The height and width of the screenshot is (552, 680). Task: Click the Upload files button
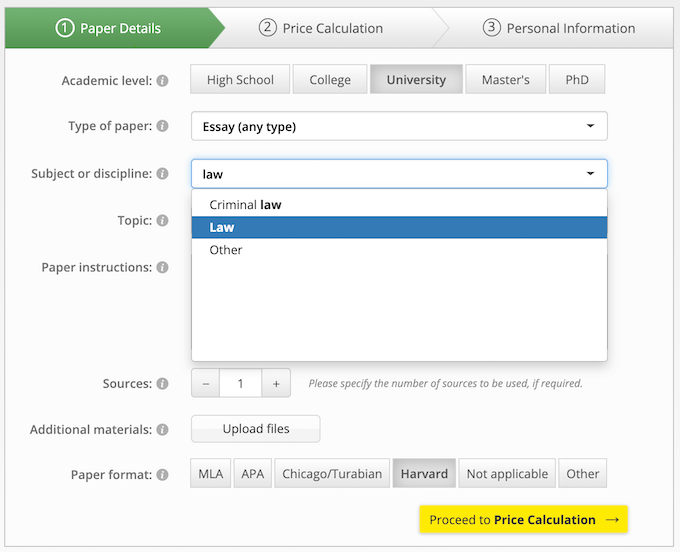coord(256,429)
